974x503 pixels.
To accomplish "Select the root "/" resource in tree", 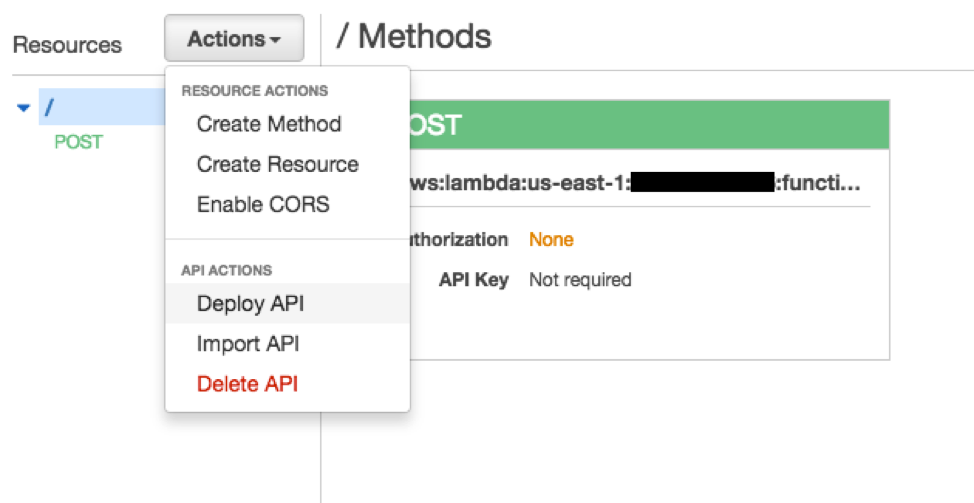I will tap(49, 107).
